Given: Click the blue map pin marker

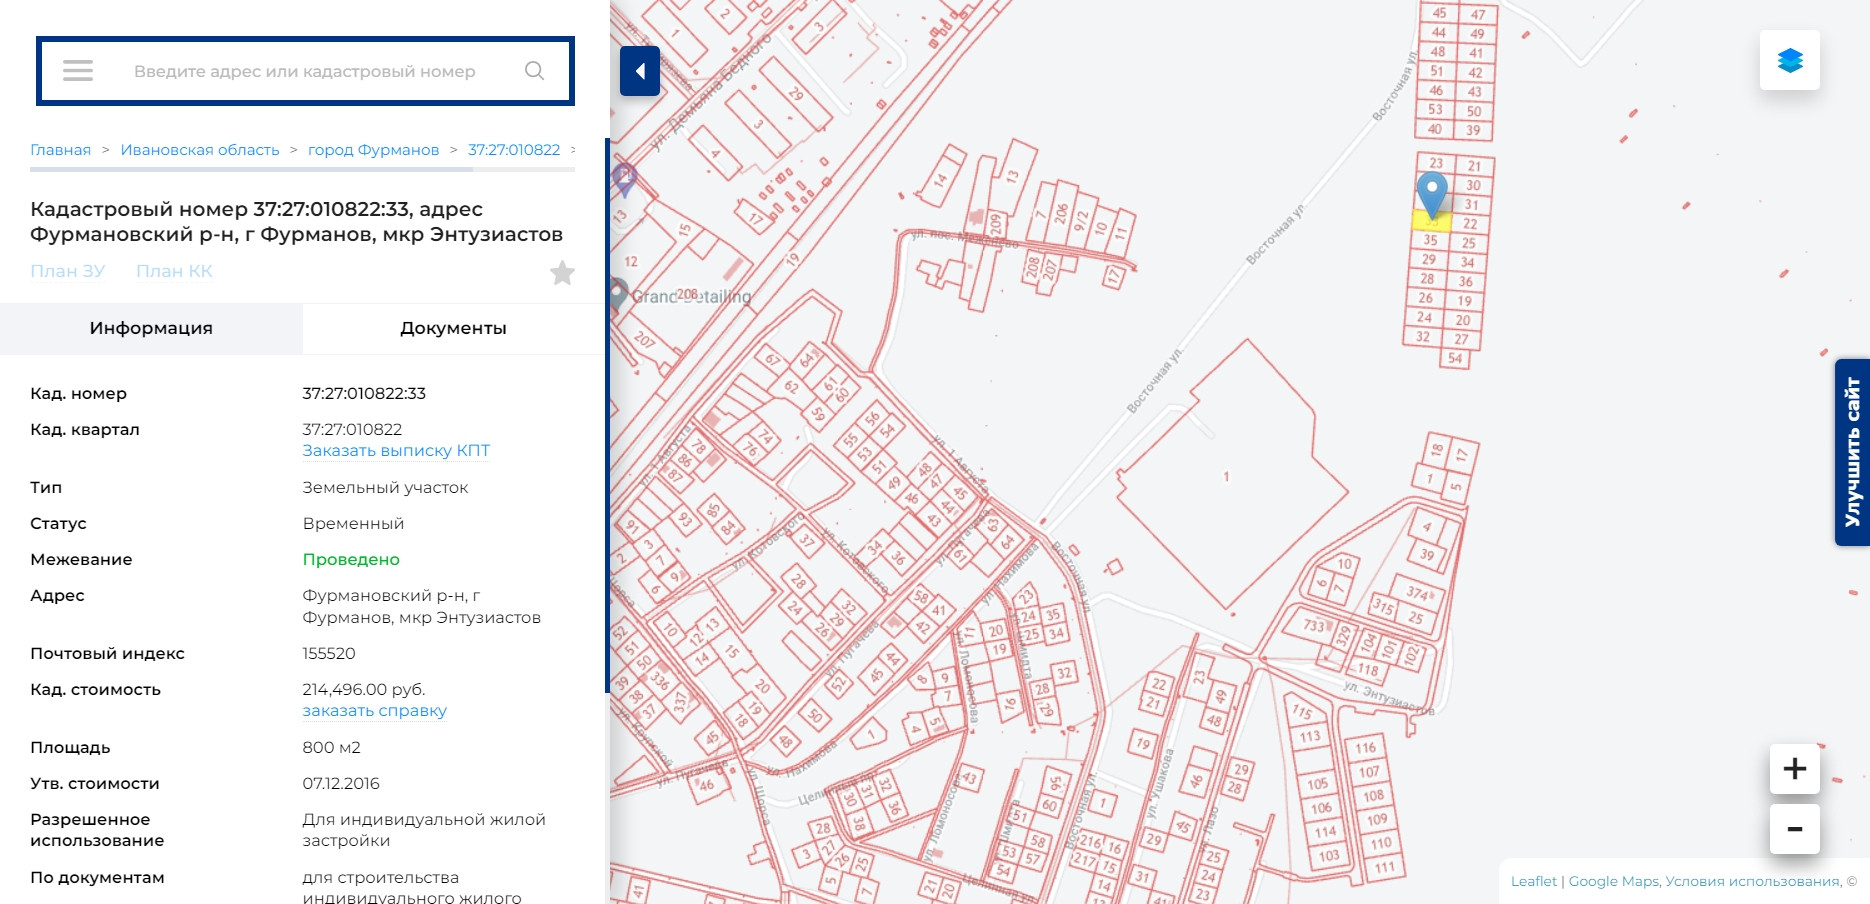Looking at the screenshot, I should (x=1432, y=191).
